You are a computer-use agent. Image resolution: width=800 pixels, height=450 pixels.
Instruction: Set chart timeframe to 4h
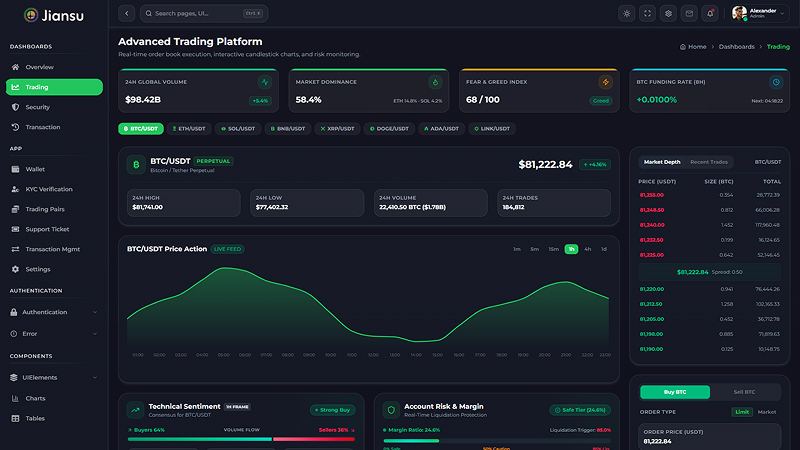point(588,249)
